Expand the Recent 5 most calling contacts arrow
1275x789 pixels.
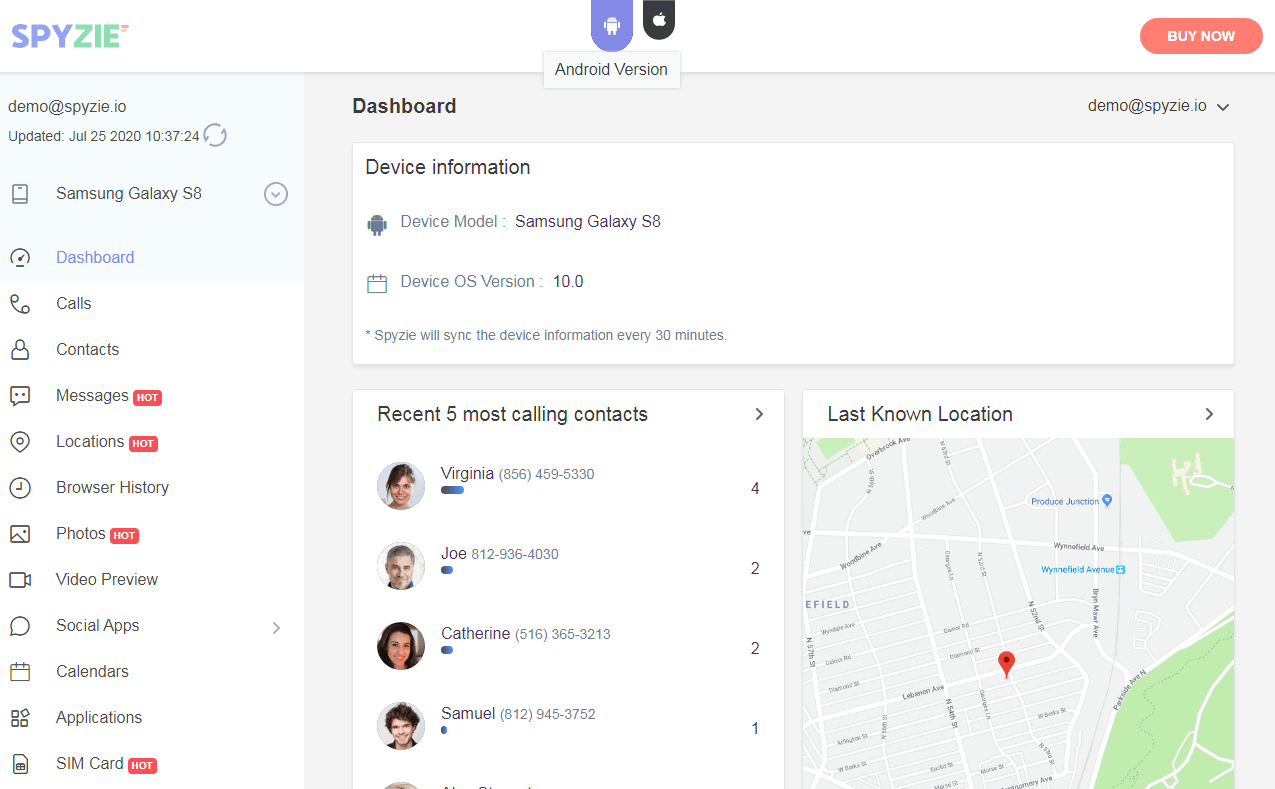[759, 414]
